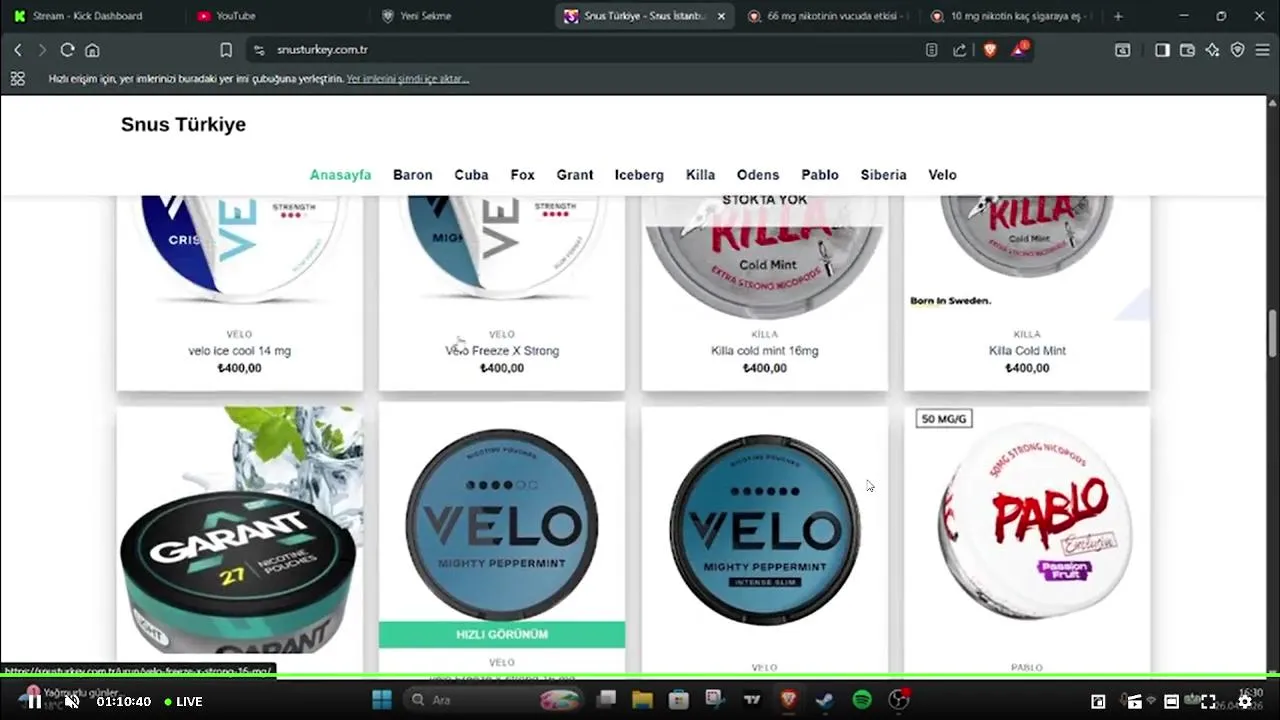This screenshot has width=1280, height=720.
Task: Click the share page icon
Action: tap(960, 50)
